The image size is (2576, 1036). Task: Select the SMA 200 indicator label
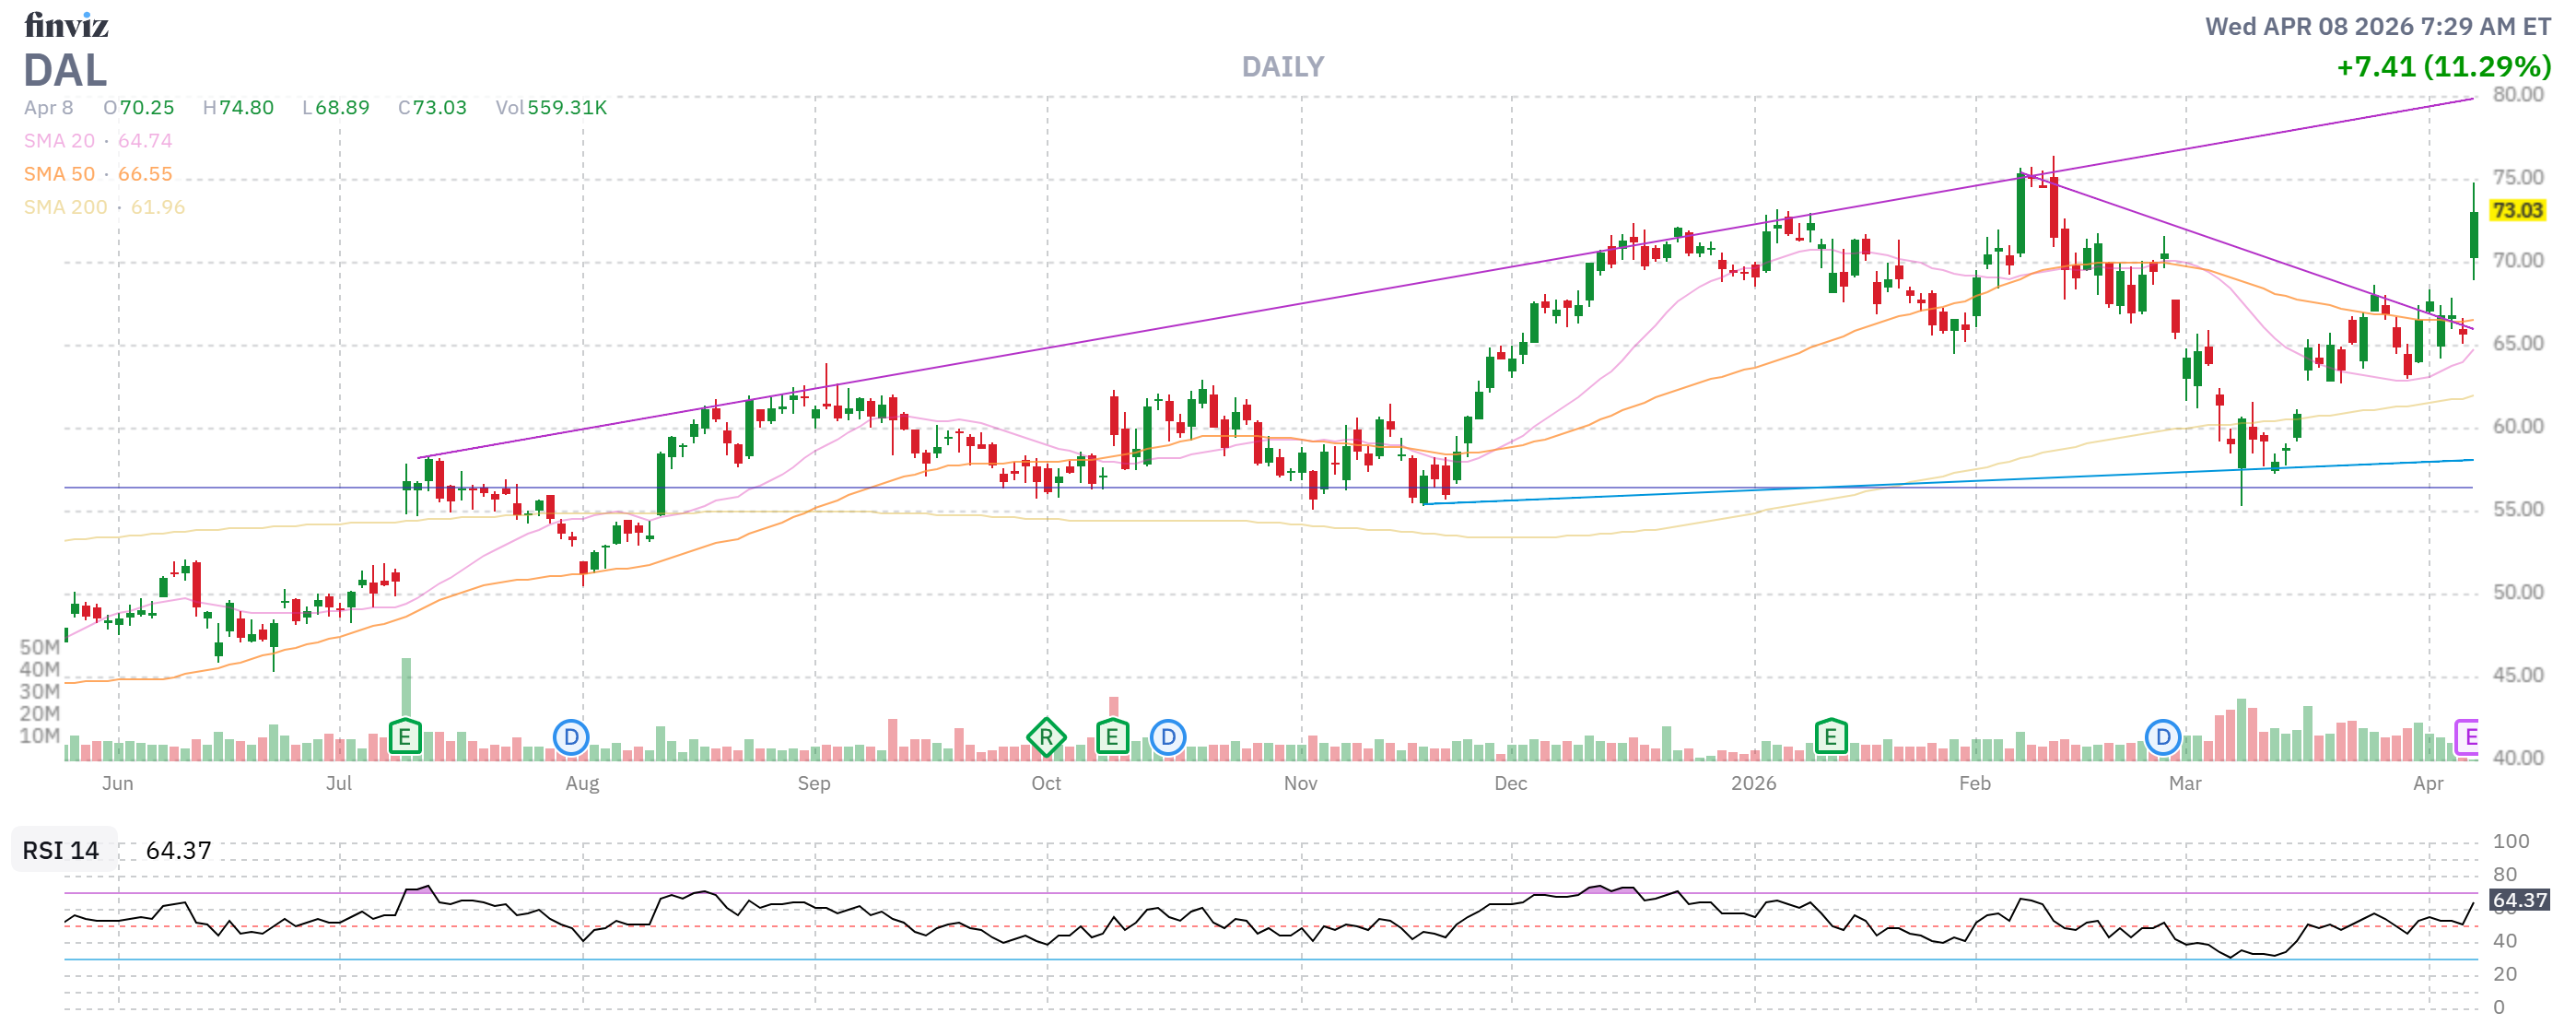(65, 207)
